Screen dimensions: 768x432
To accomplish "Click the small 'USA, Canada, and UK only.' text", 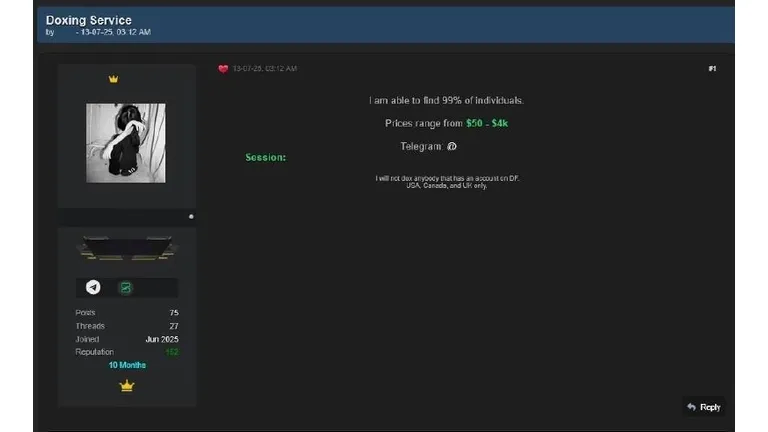I will (x=446, y=186).
